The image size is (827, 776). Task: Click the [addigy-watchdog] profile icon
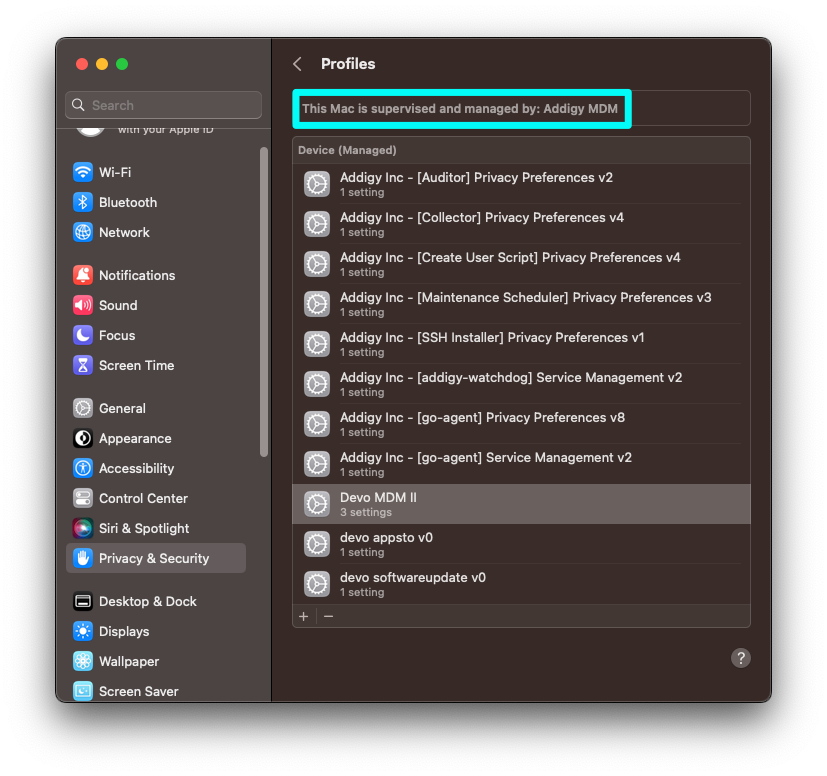point(317,384)
